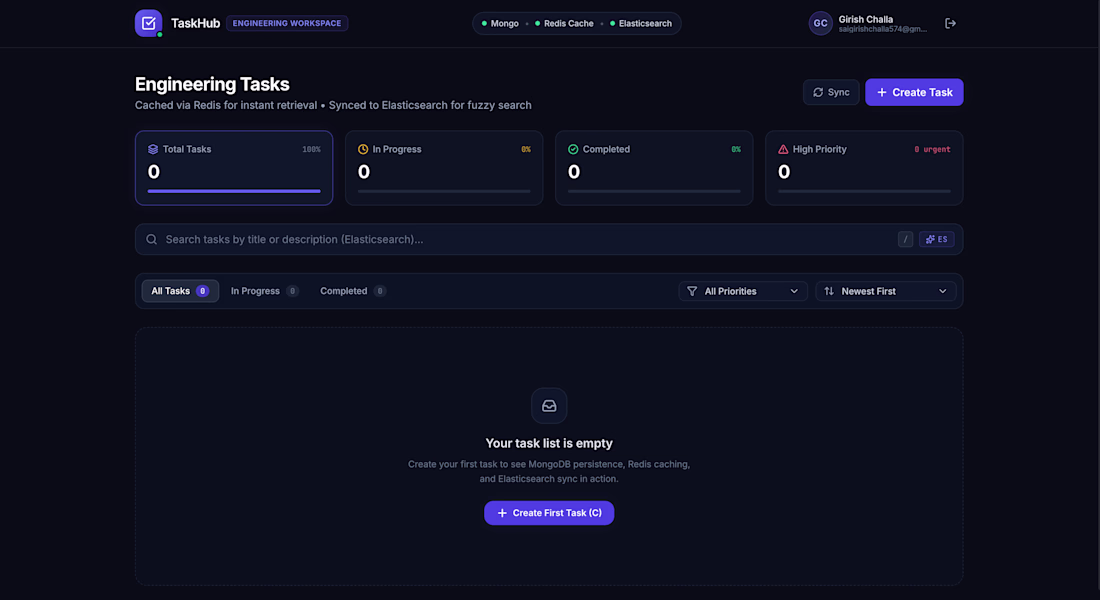Click the GC user avatar
This screenshot has height=600, width=1100.
tap(820, 23)
